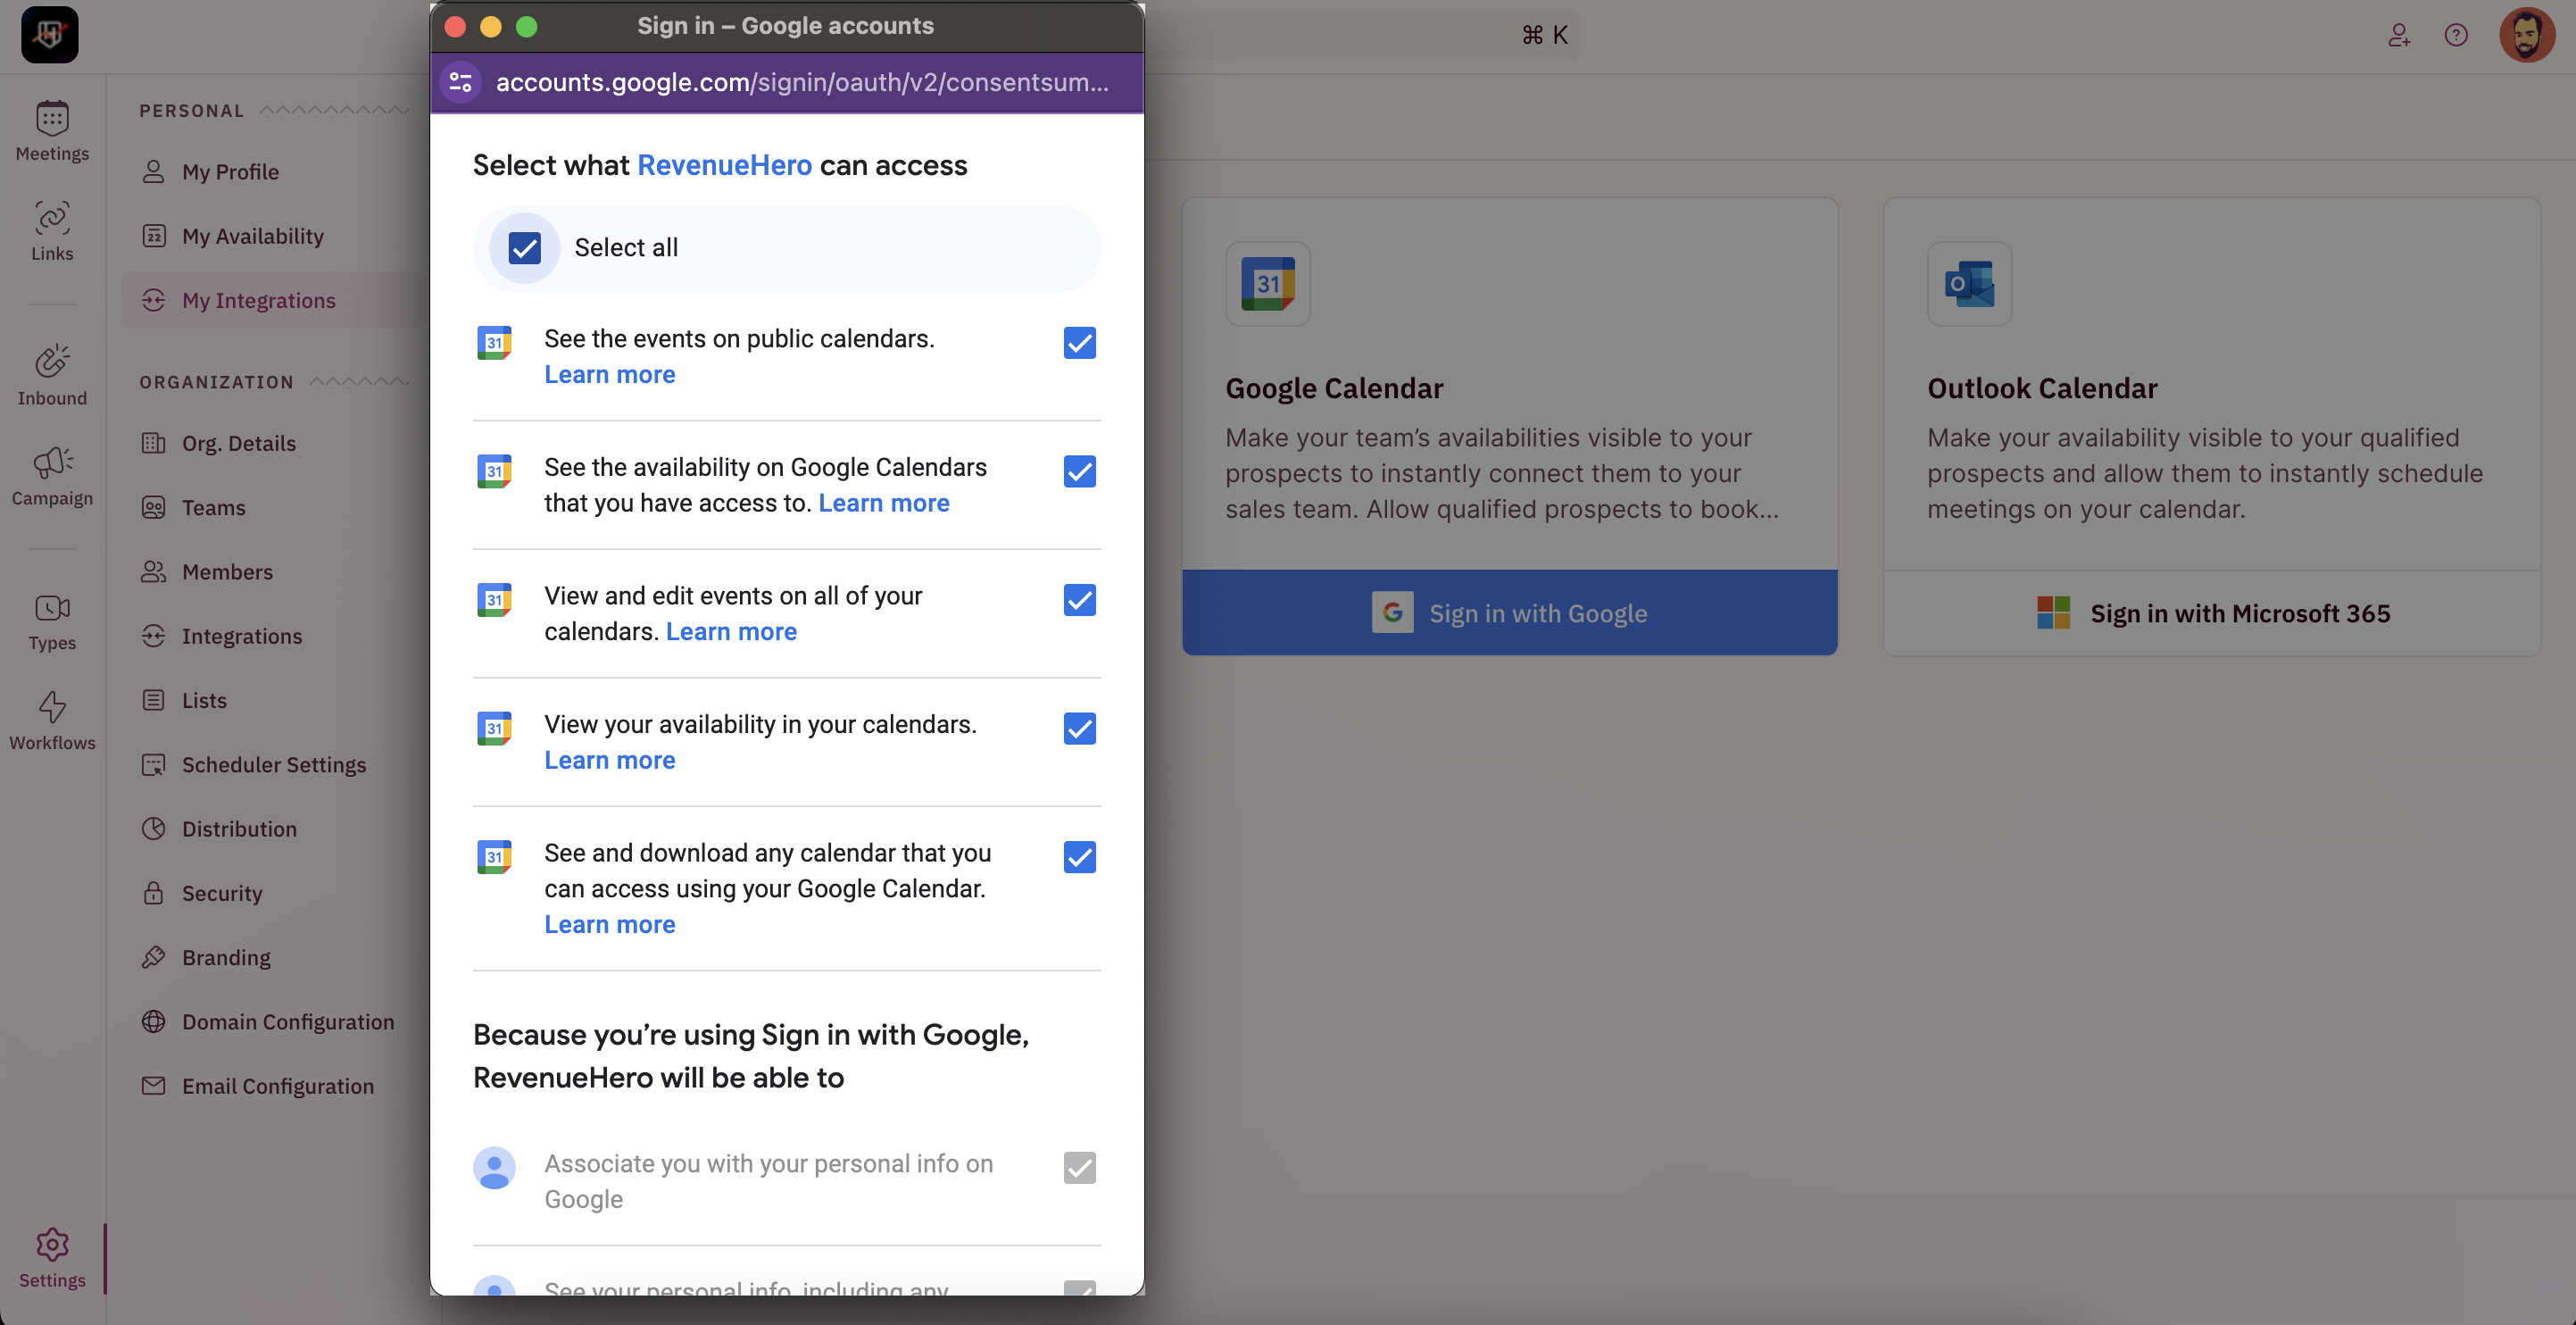
Task: Click the invite user icon
Action: pyautogui.click(x=2399, y=35)
